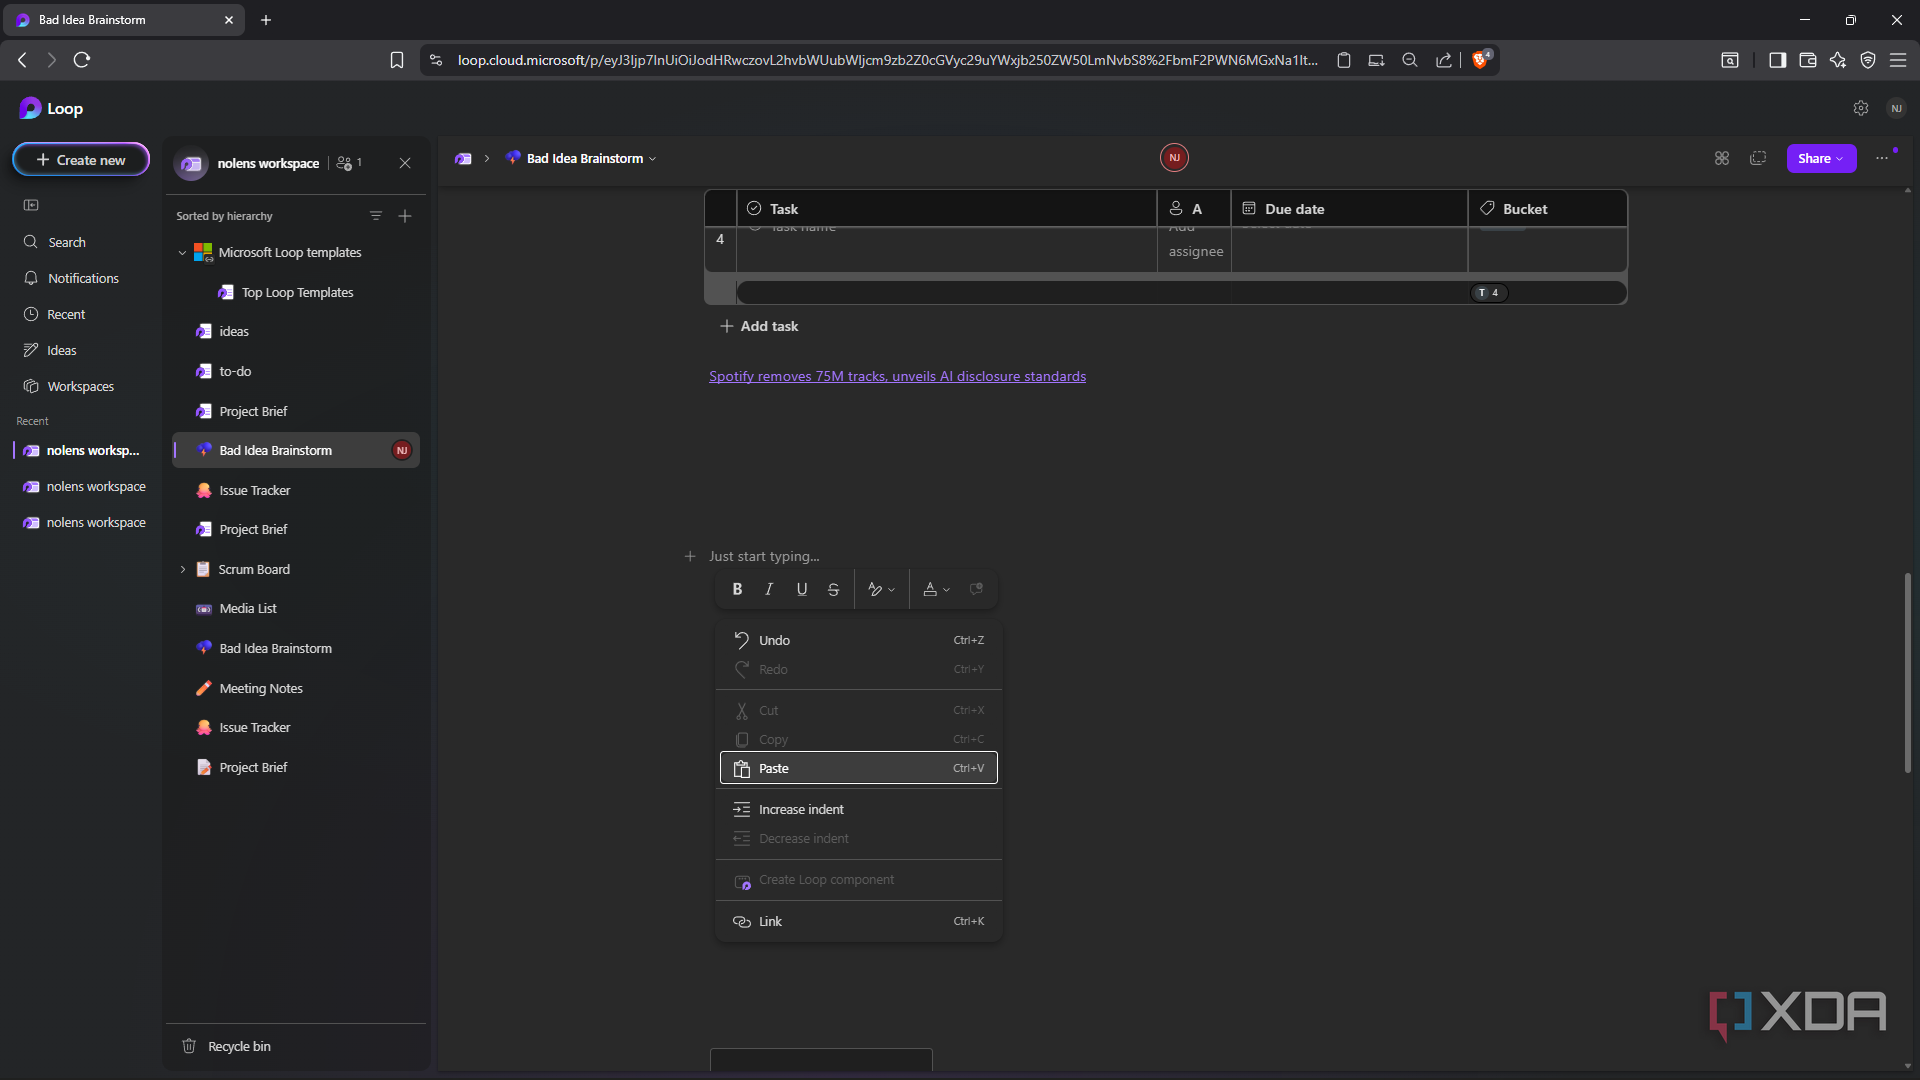Open the Media List page

click(296, 608)
